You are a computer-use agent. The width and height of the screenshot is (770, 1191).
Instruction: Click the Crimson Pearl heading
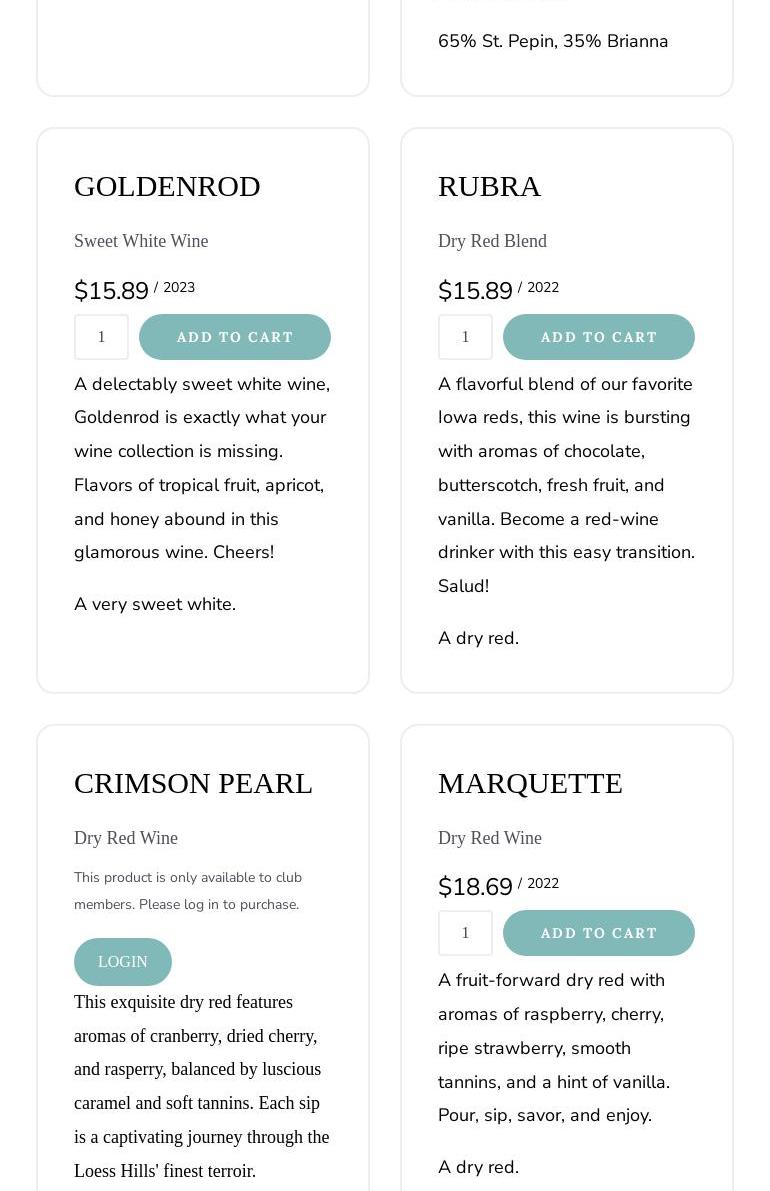tap(193, 783)
